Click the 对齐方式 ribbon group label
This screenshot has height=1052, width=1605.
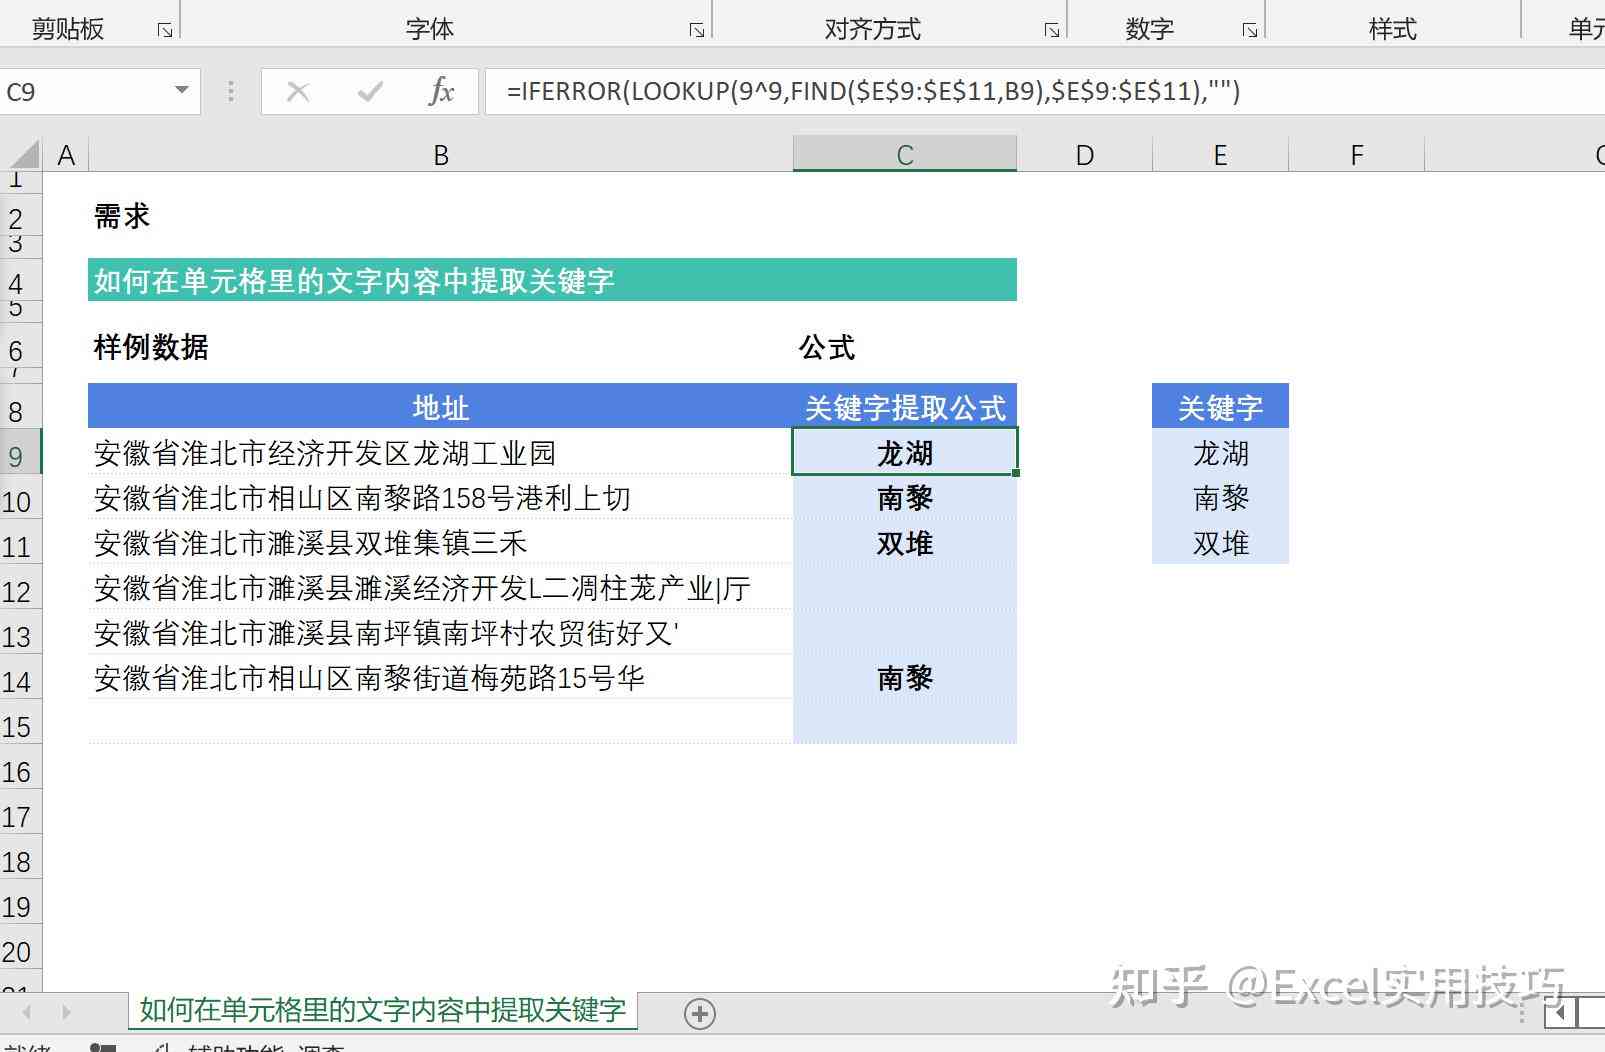click(872, 29)
